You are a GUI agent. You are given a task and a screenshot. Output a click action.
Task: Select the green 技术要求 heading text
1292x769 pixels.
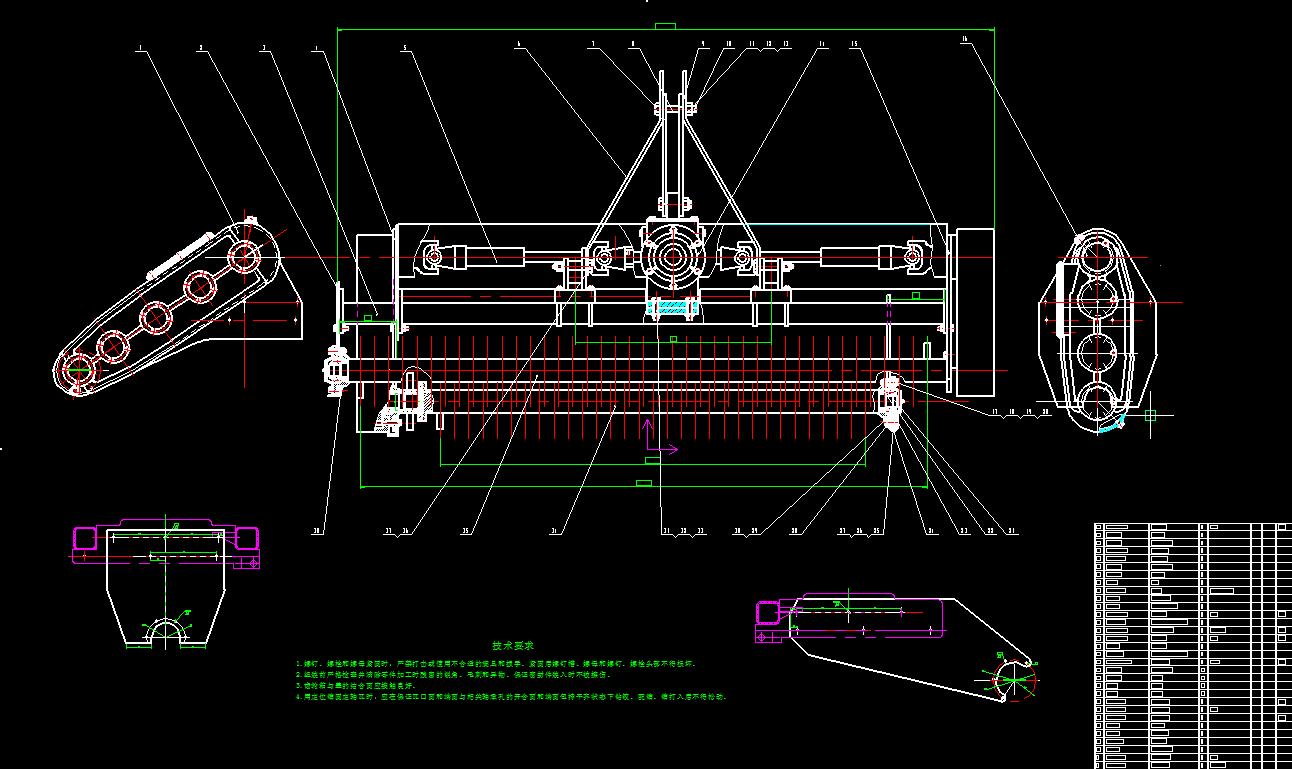click(x=512, y=646)
